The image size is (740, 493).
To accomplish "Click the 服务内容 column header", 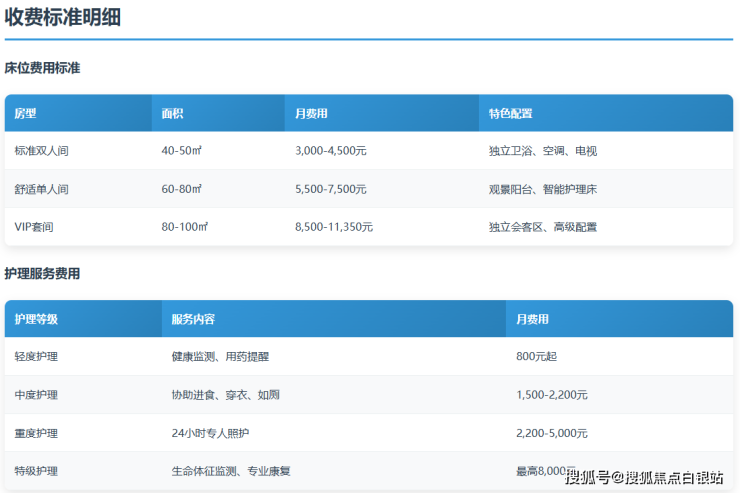I will (193, 320).
